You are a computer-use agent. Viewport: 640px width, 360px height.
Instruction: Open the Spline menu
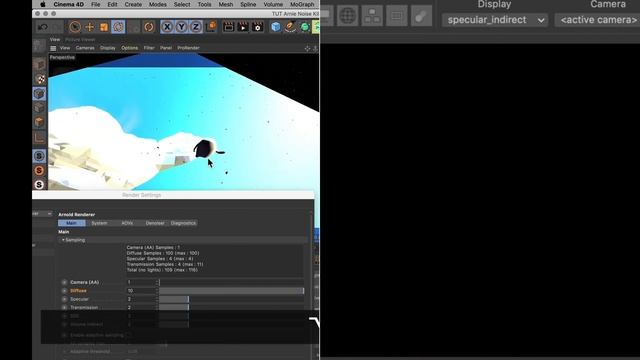pyautogui.click(x=248, y=4)
